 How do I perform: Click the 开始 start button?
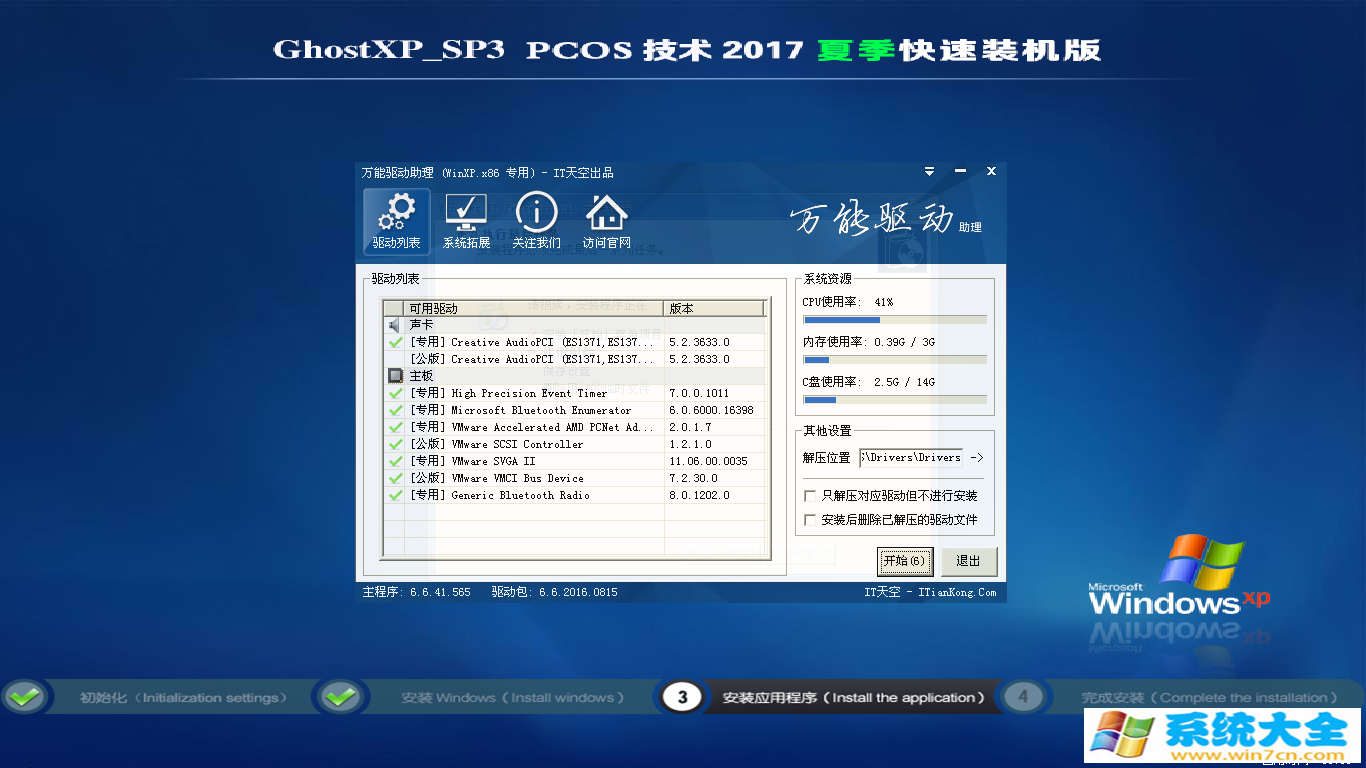[905, 561]
